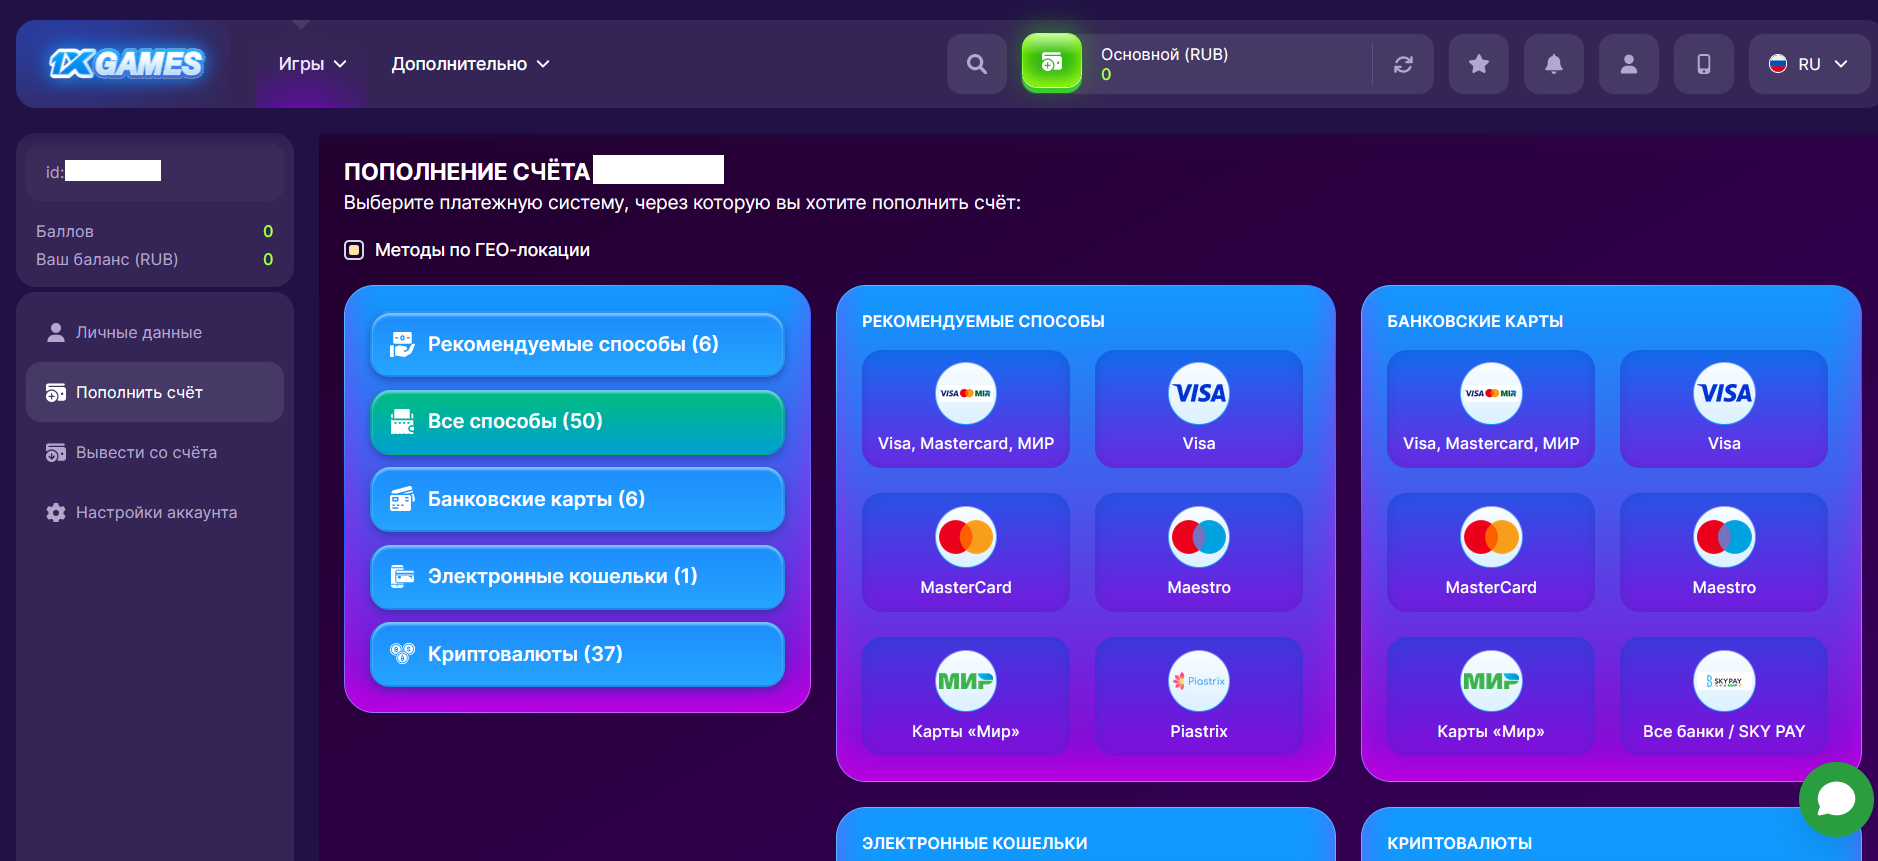Viewport: 1878px width, 861px height.
Task: Toggle Методы по ГЕО-локации checkbox
Action: [x=354, y=250]
